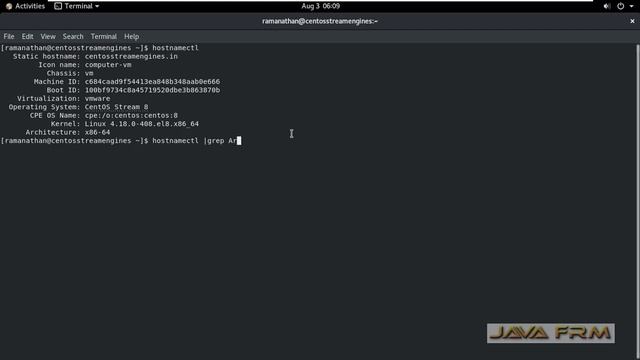Viewport: 640px width, 360px height.
Task: Click the Boot ID value 100bf9734c8a45719520dbe3b863870b
Action: pos(152,90)
